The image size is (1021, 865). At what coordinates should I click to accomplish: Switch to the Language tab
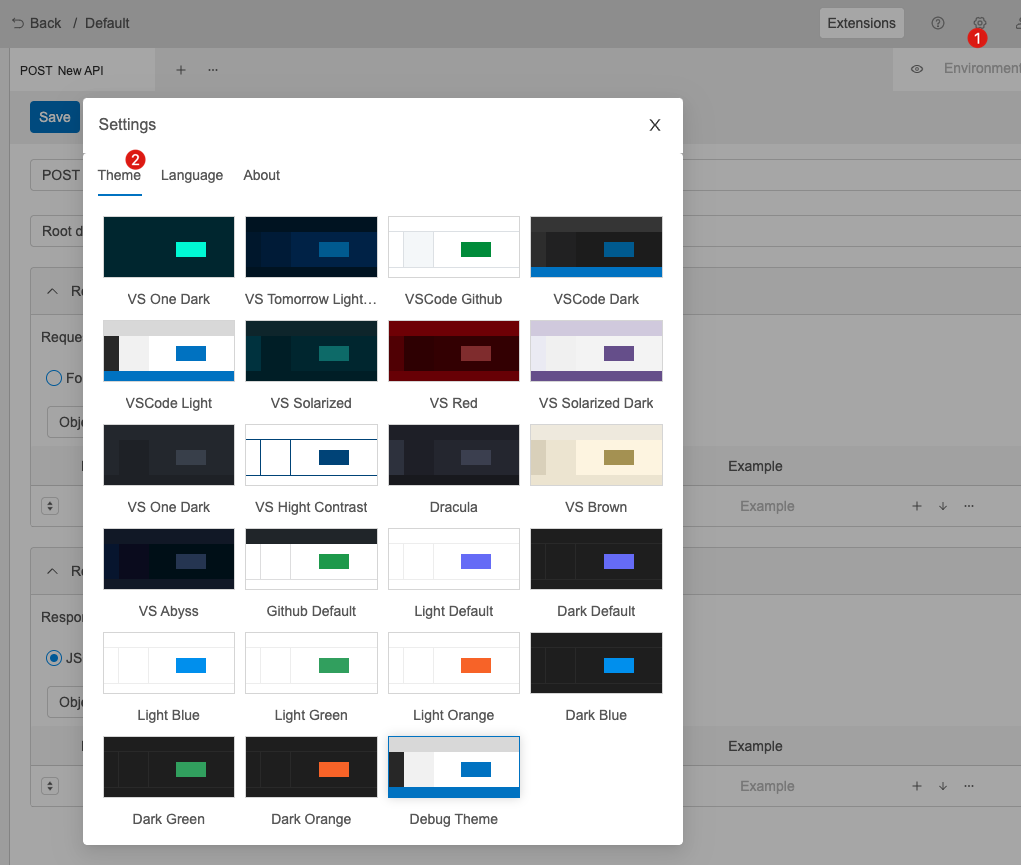[191, 175]
